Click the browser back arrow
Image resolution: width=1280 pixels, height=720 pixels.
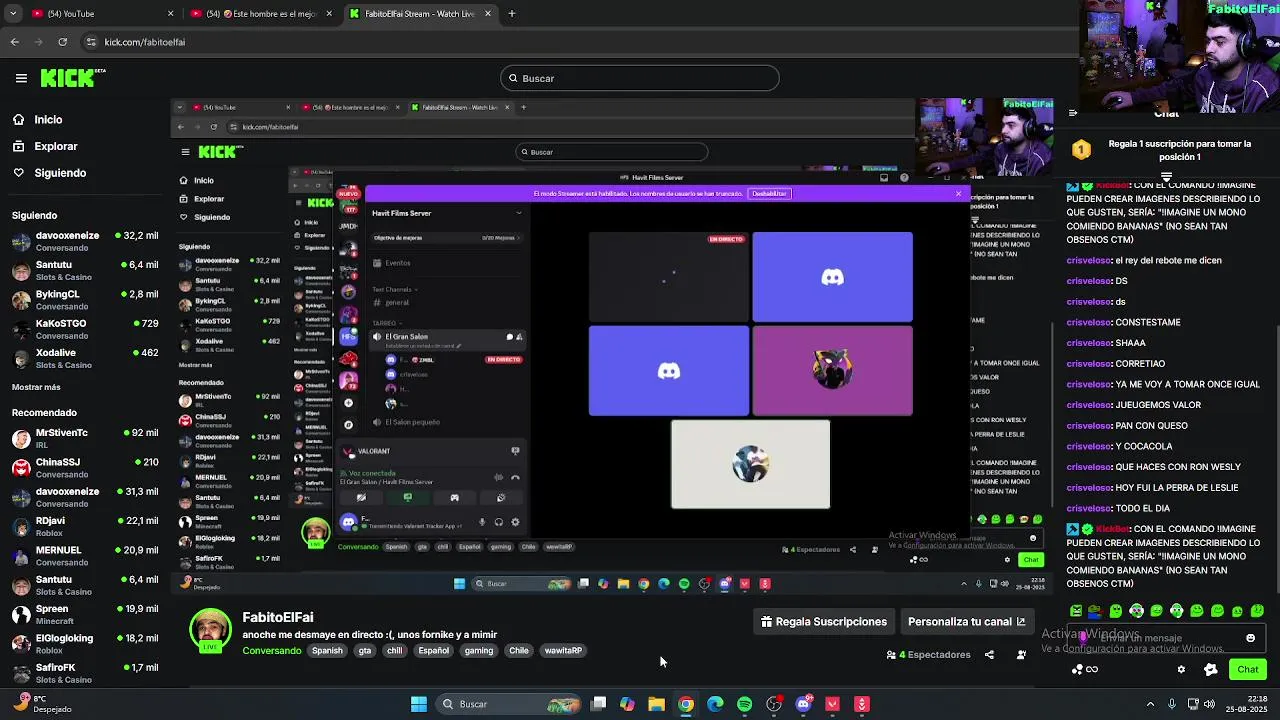tap(15, 42)
